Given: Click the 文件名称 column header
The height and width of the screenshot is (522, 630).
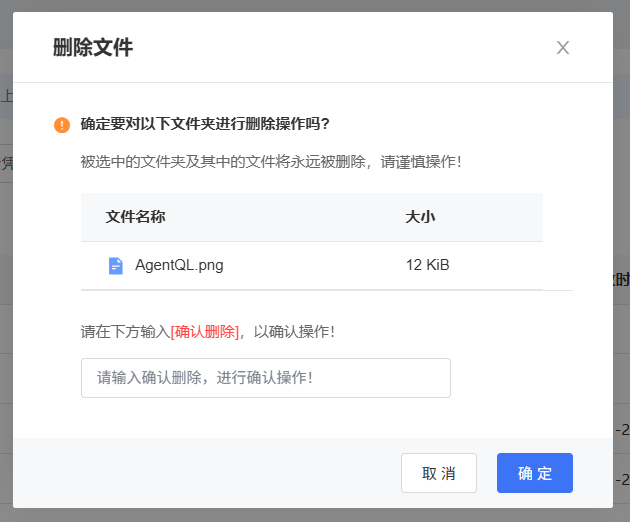Looking at the screenshot, I should [x=135, y=217].
